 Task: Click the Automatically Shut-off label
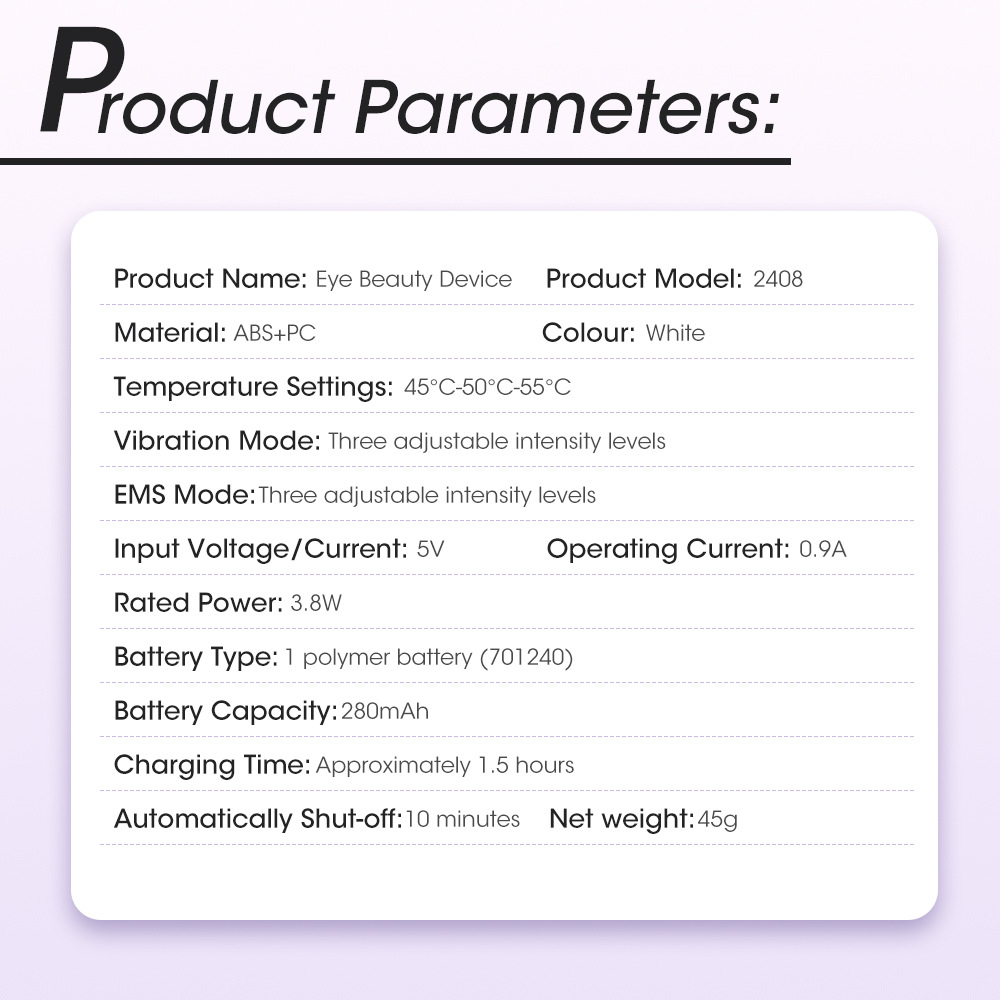tap(258, 819)
